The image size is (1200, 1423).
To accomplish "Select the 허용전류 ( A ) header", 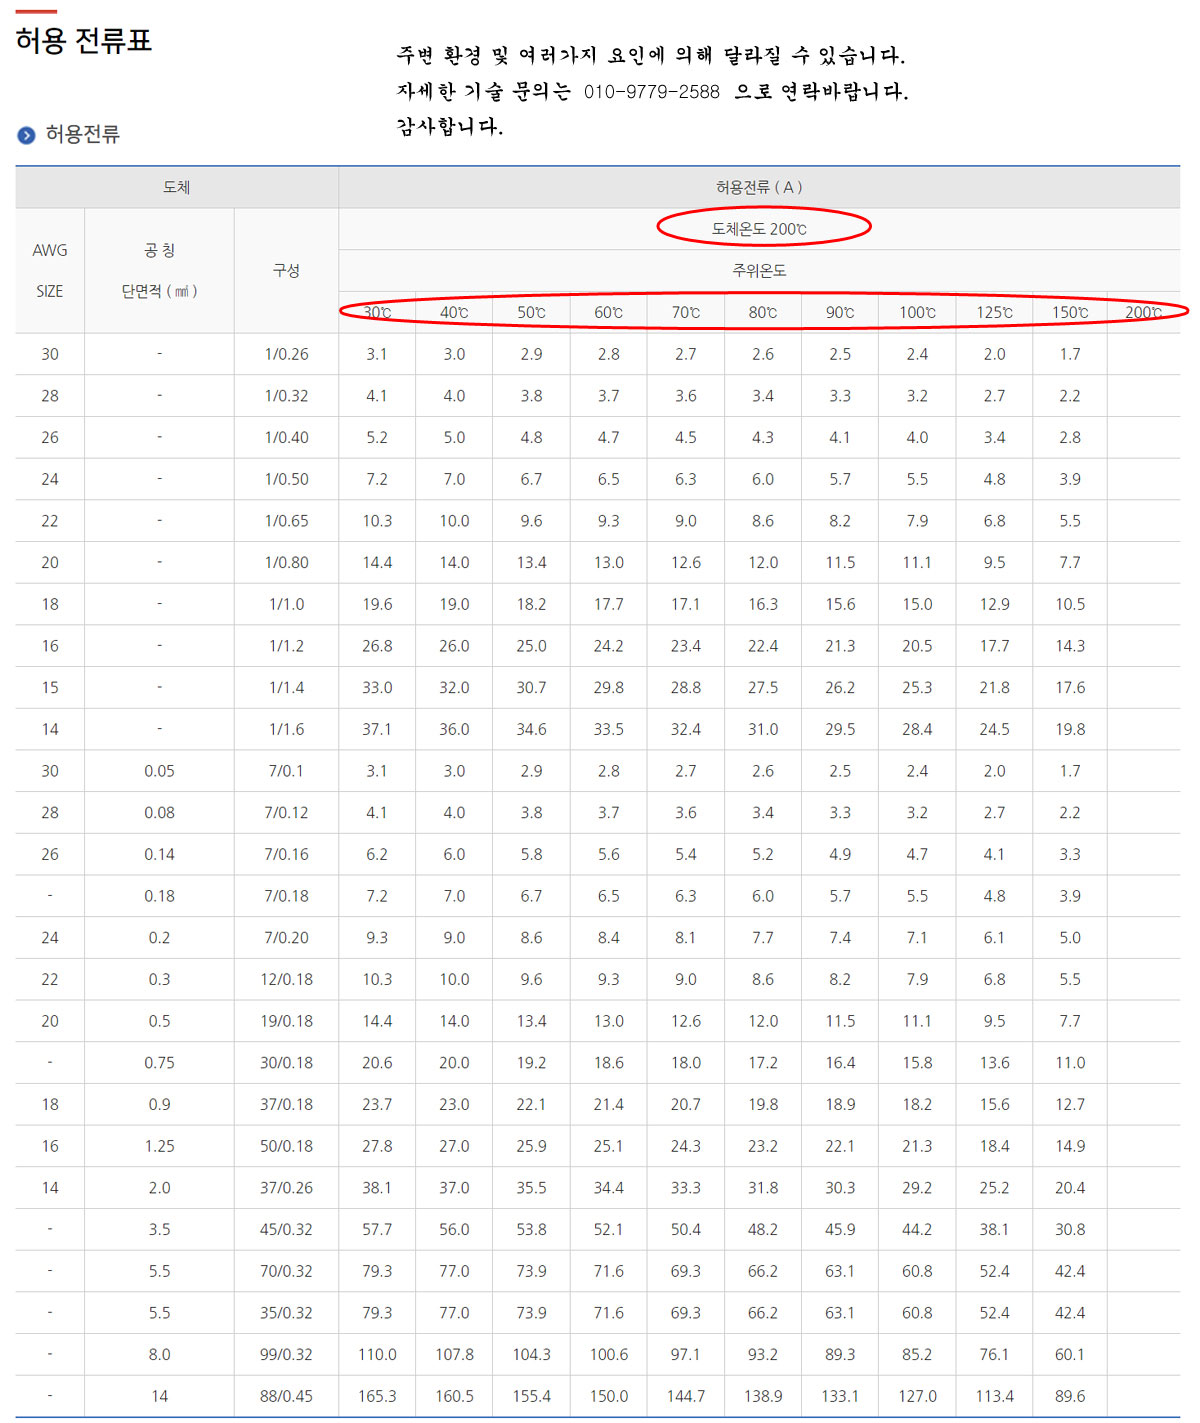I will point(758,187).
